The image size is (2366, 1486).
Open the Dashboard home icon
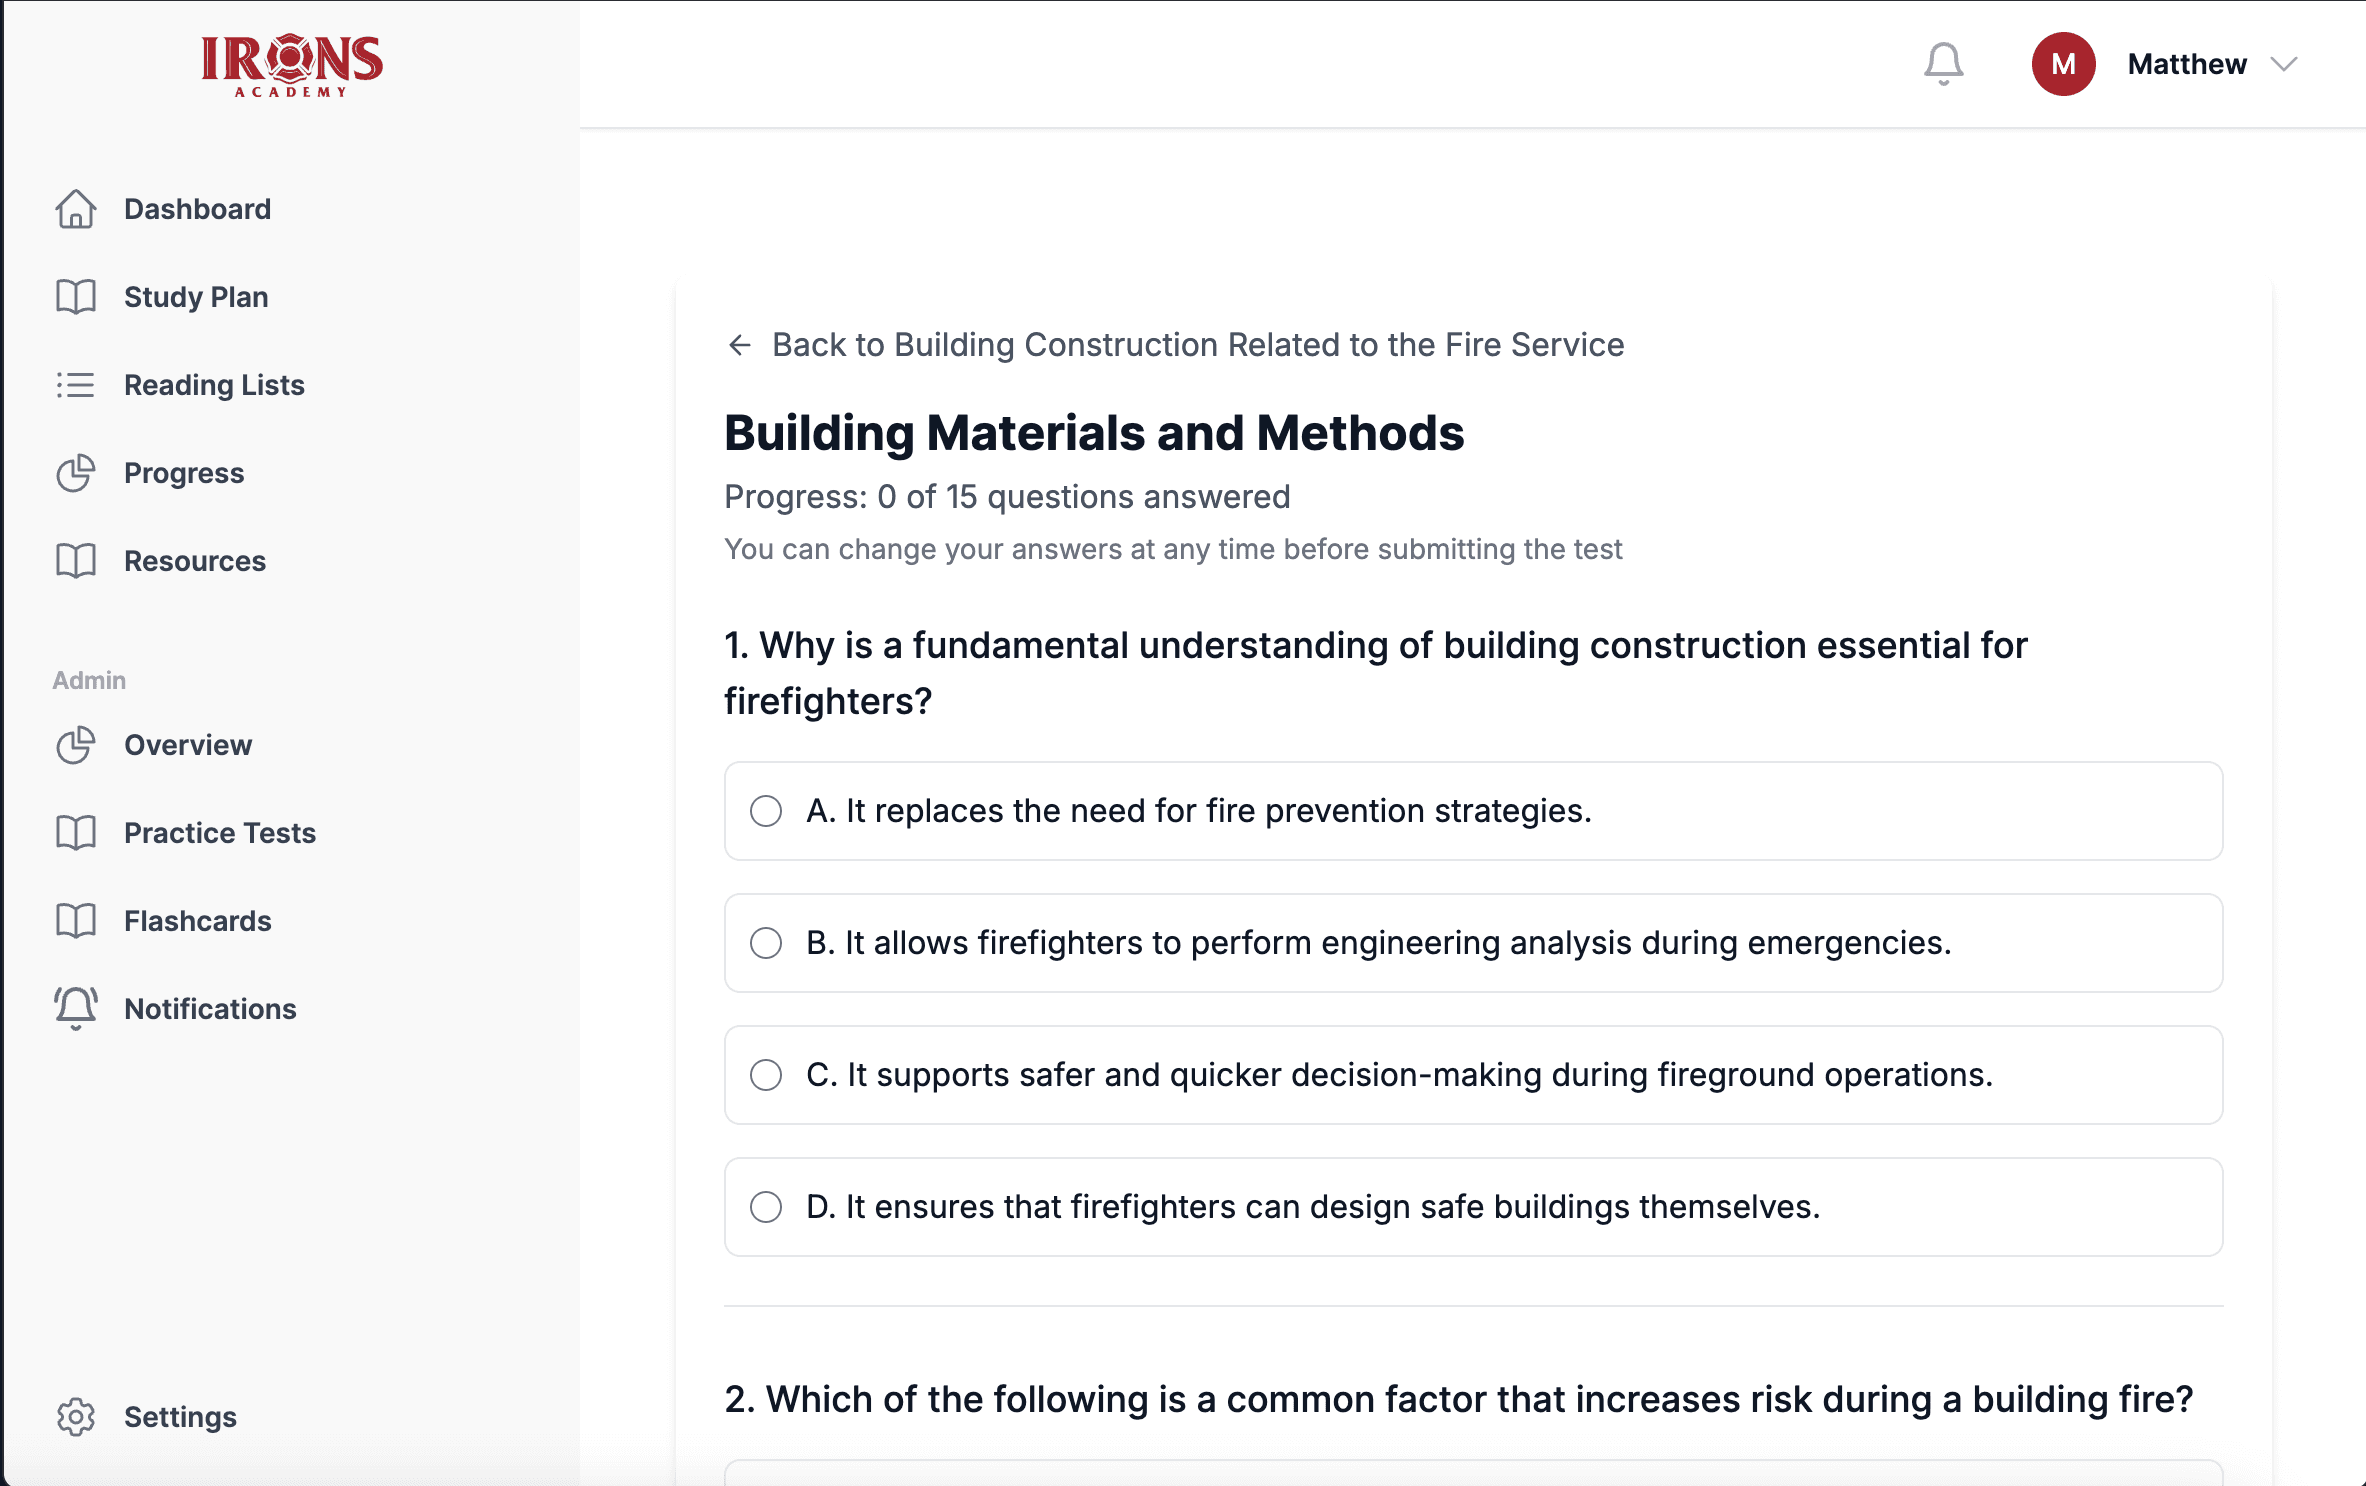[x=75, y=209]
